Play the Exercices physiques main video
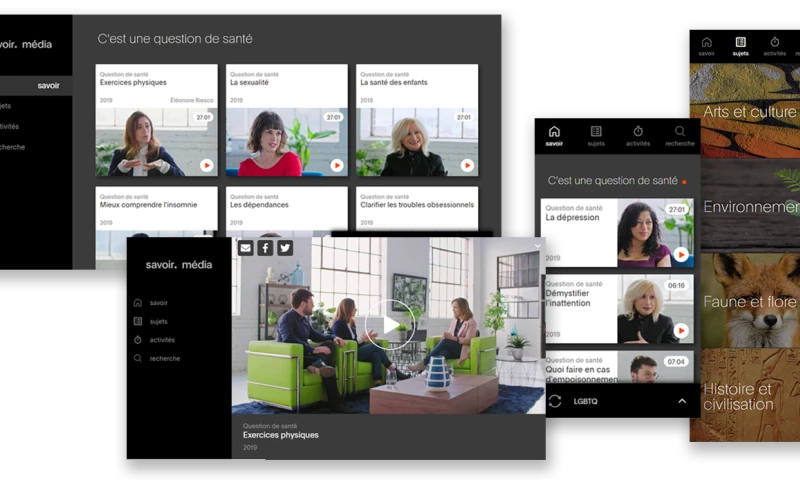800x480 pixels. pos(389,324)
